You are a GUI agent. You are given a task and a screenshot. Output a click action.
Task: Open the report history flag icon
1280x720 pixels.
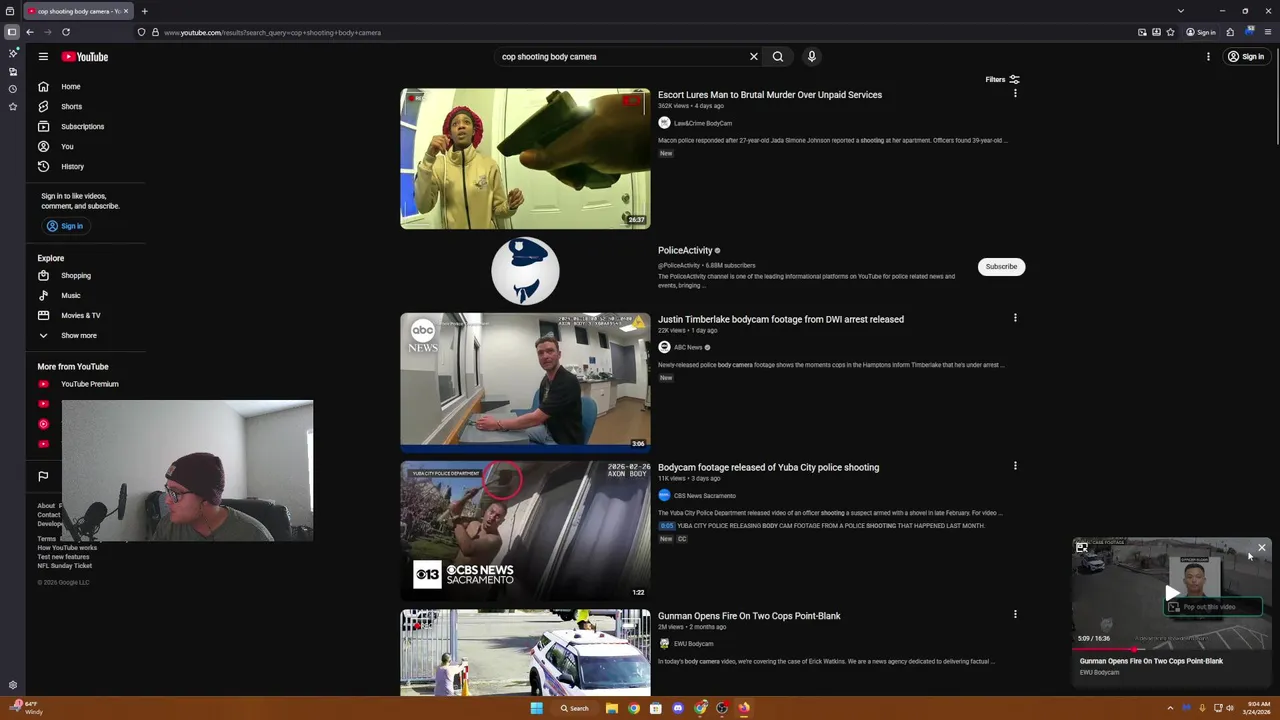(43, 476)
